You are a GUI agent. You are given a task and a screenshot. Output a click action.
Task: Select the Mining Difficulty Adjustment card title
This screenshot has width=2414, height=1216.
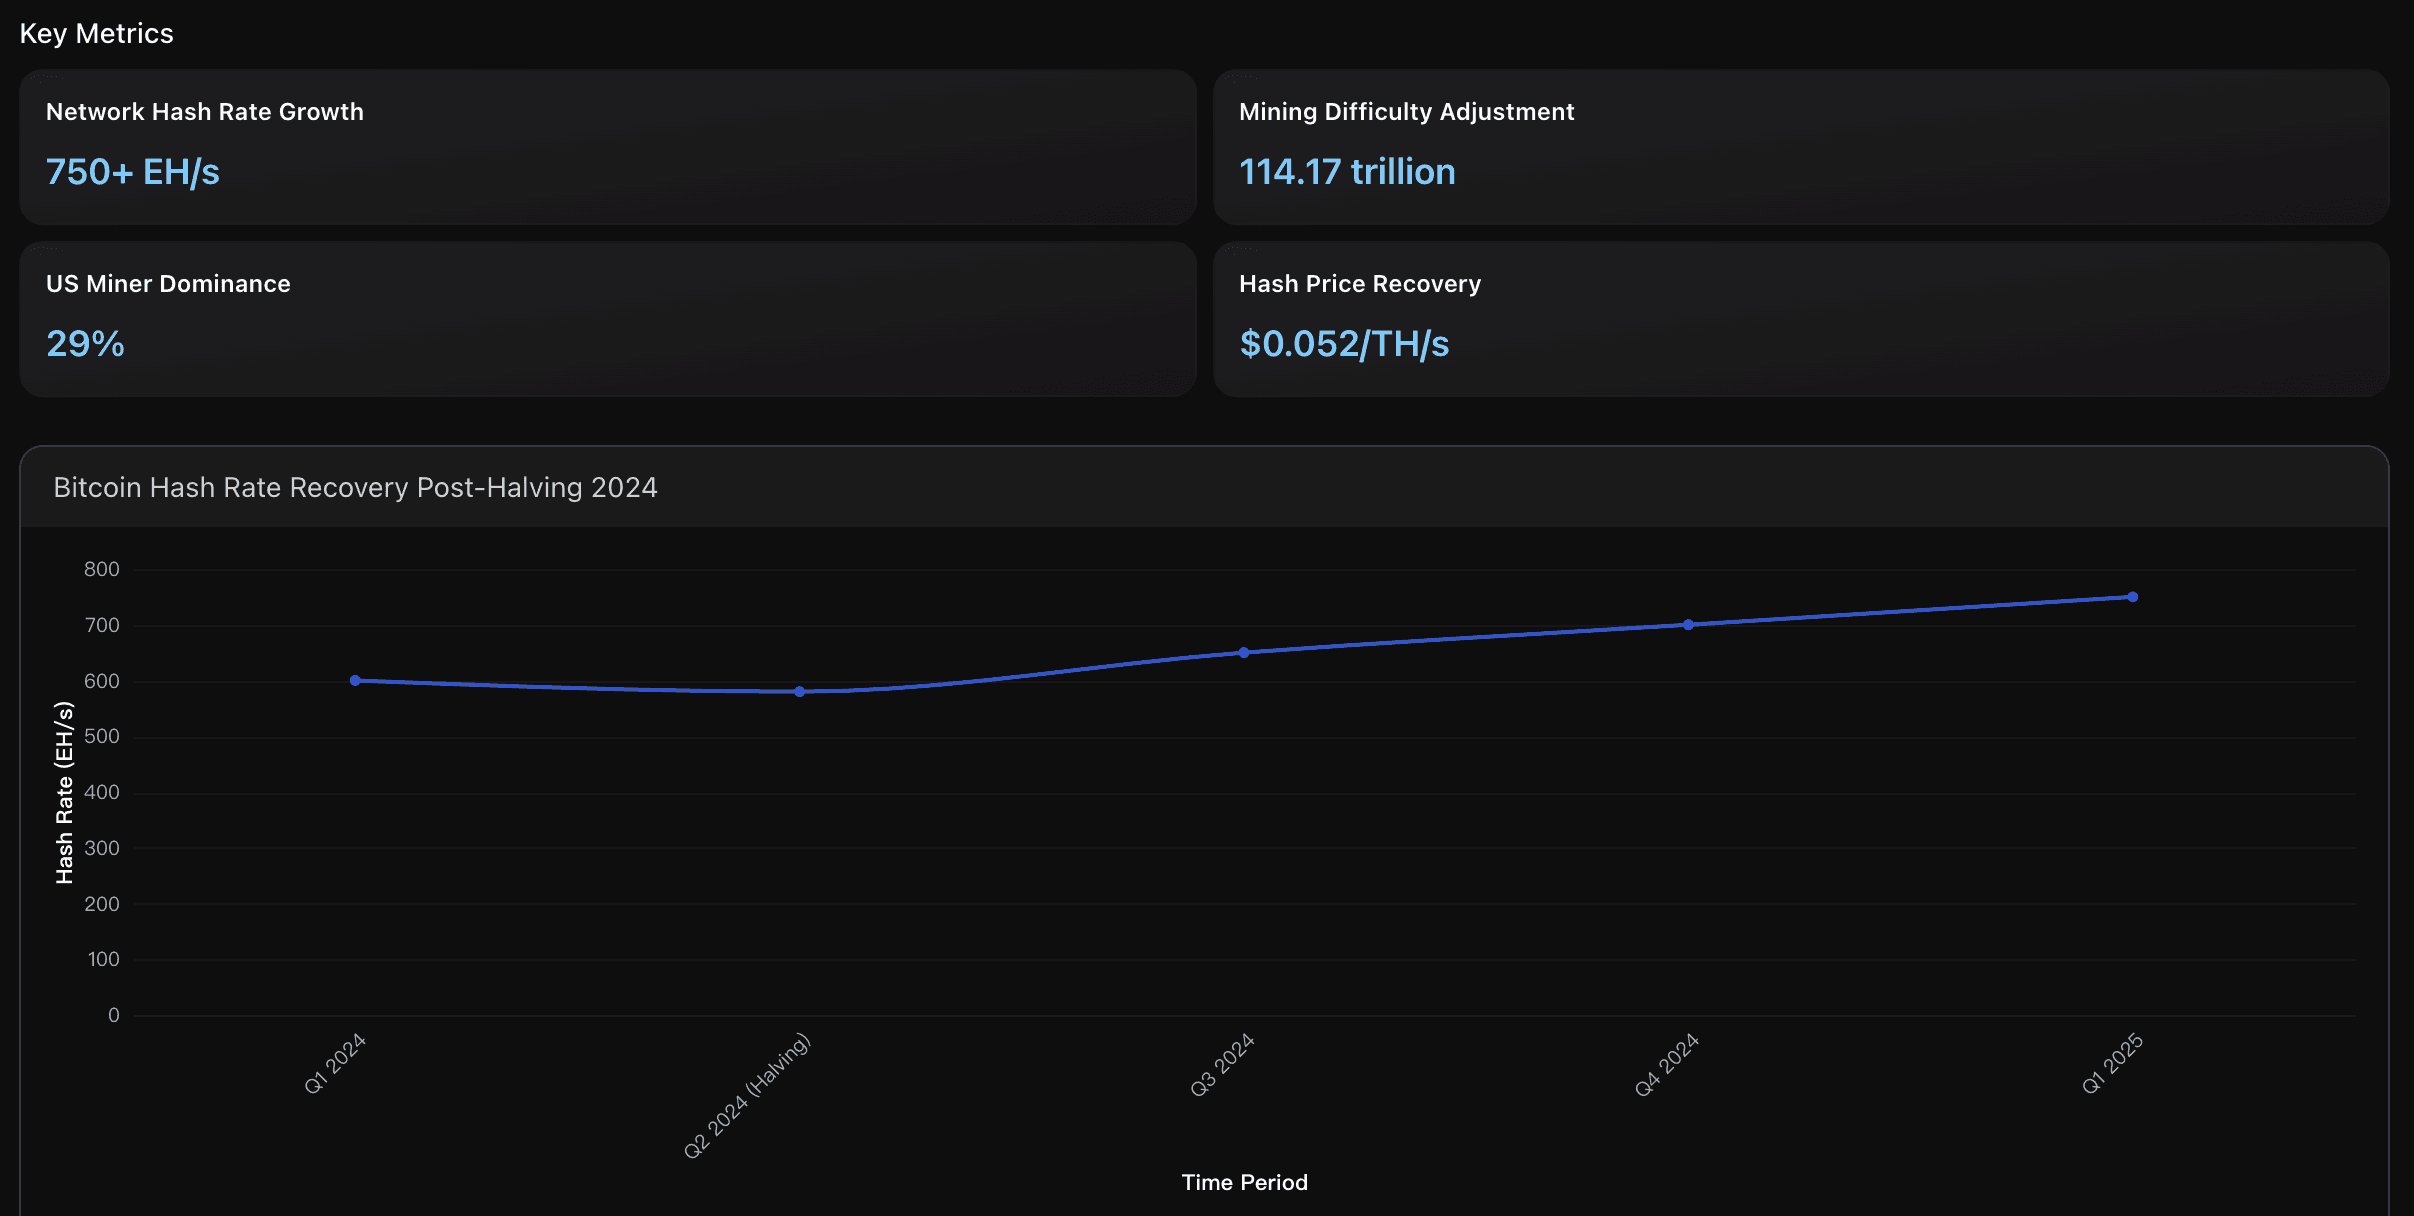pyautogui.click(x=1406, y=112)
